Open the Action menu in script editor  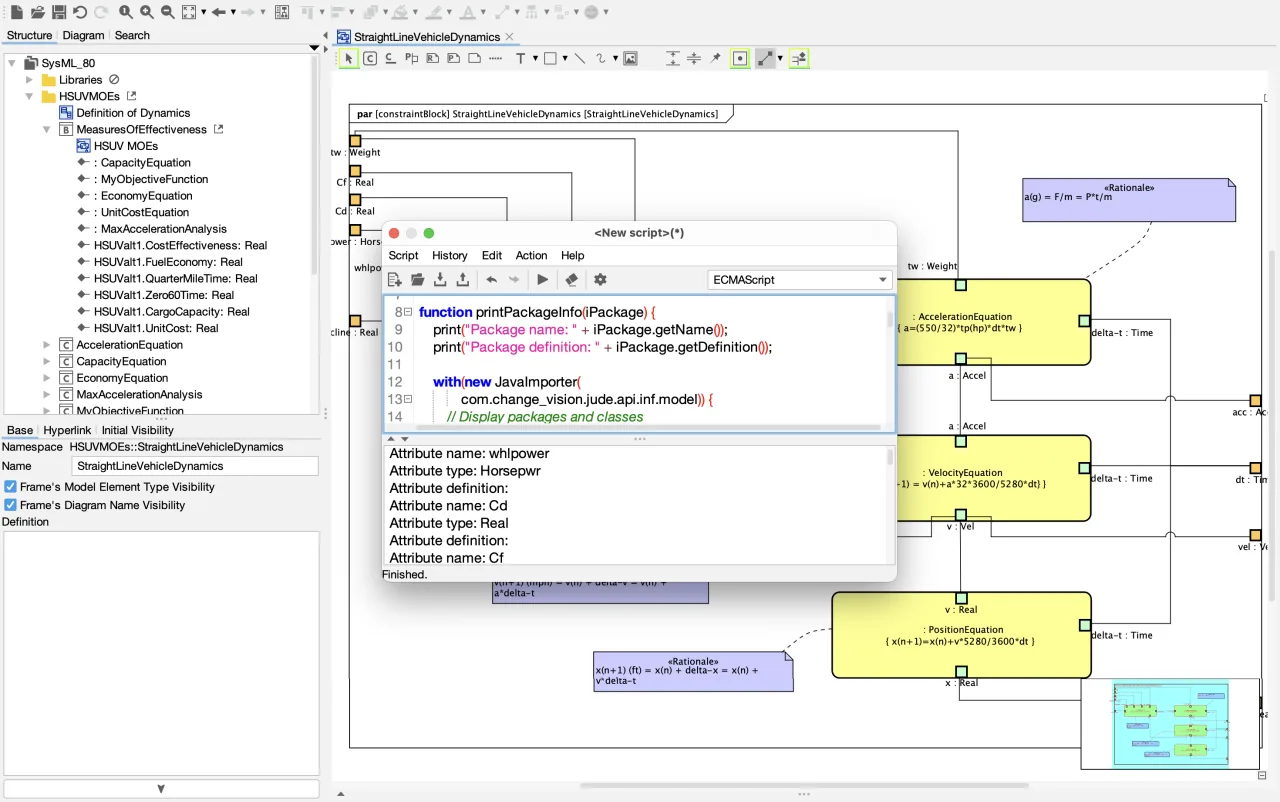[x=531, y=255]
